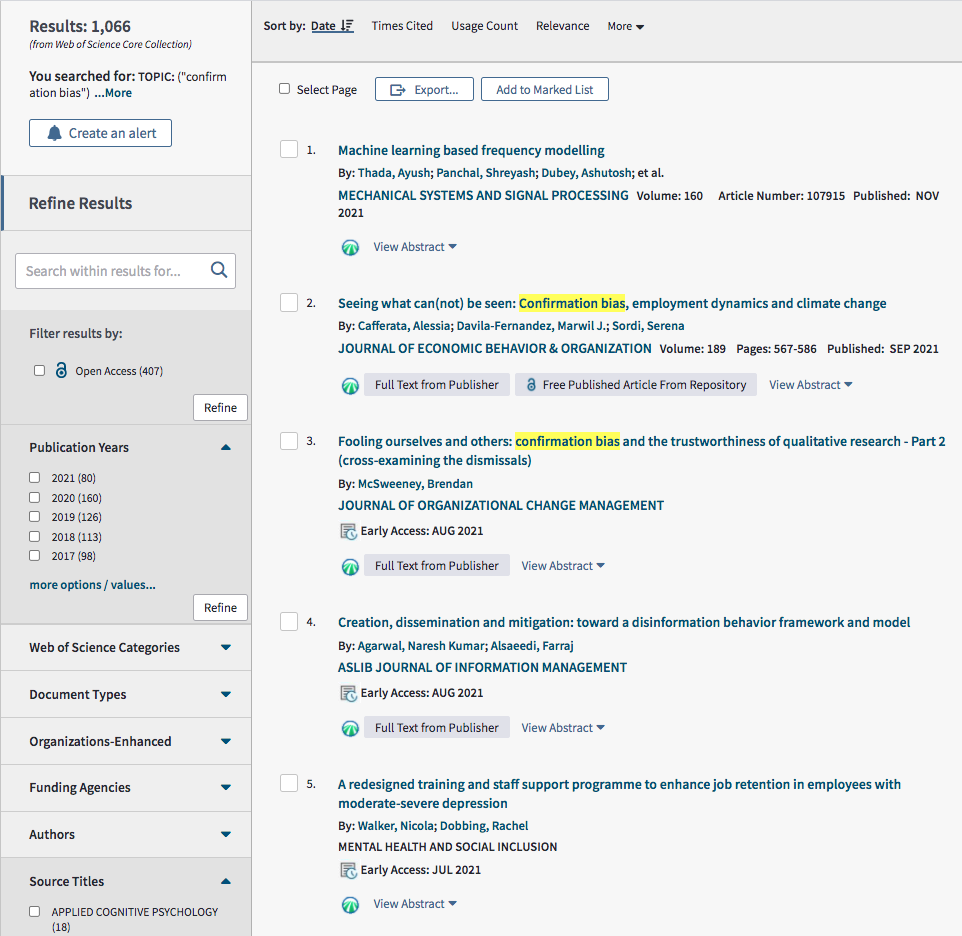
Task: Click the green icon beside result 2 full text
Action: [350, 385]
